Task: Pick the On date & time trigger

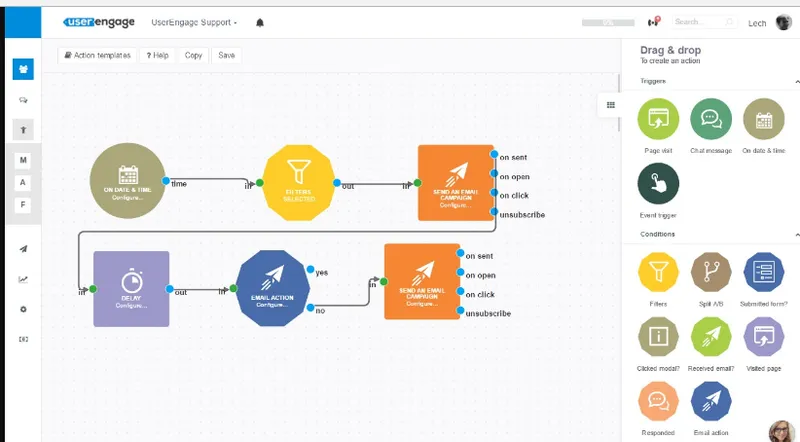Action: pyautogui.click(x=764, y=119)
